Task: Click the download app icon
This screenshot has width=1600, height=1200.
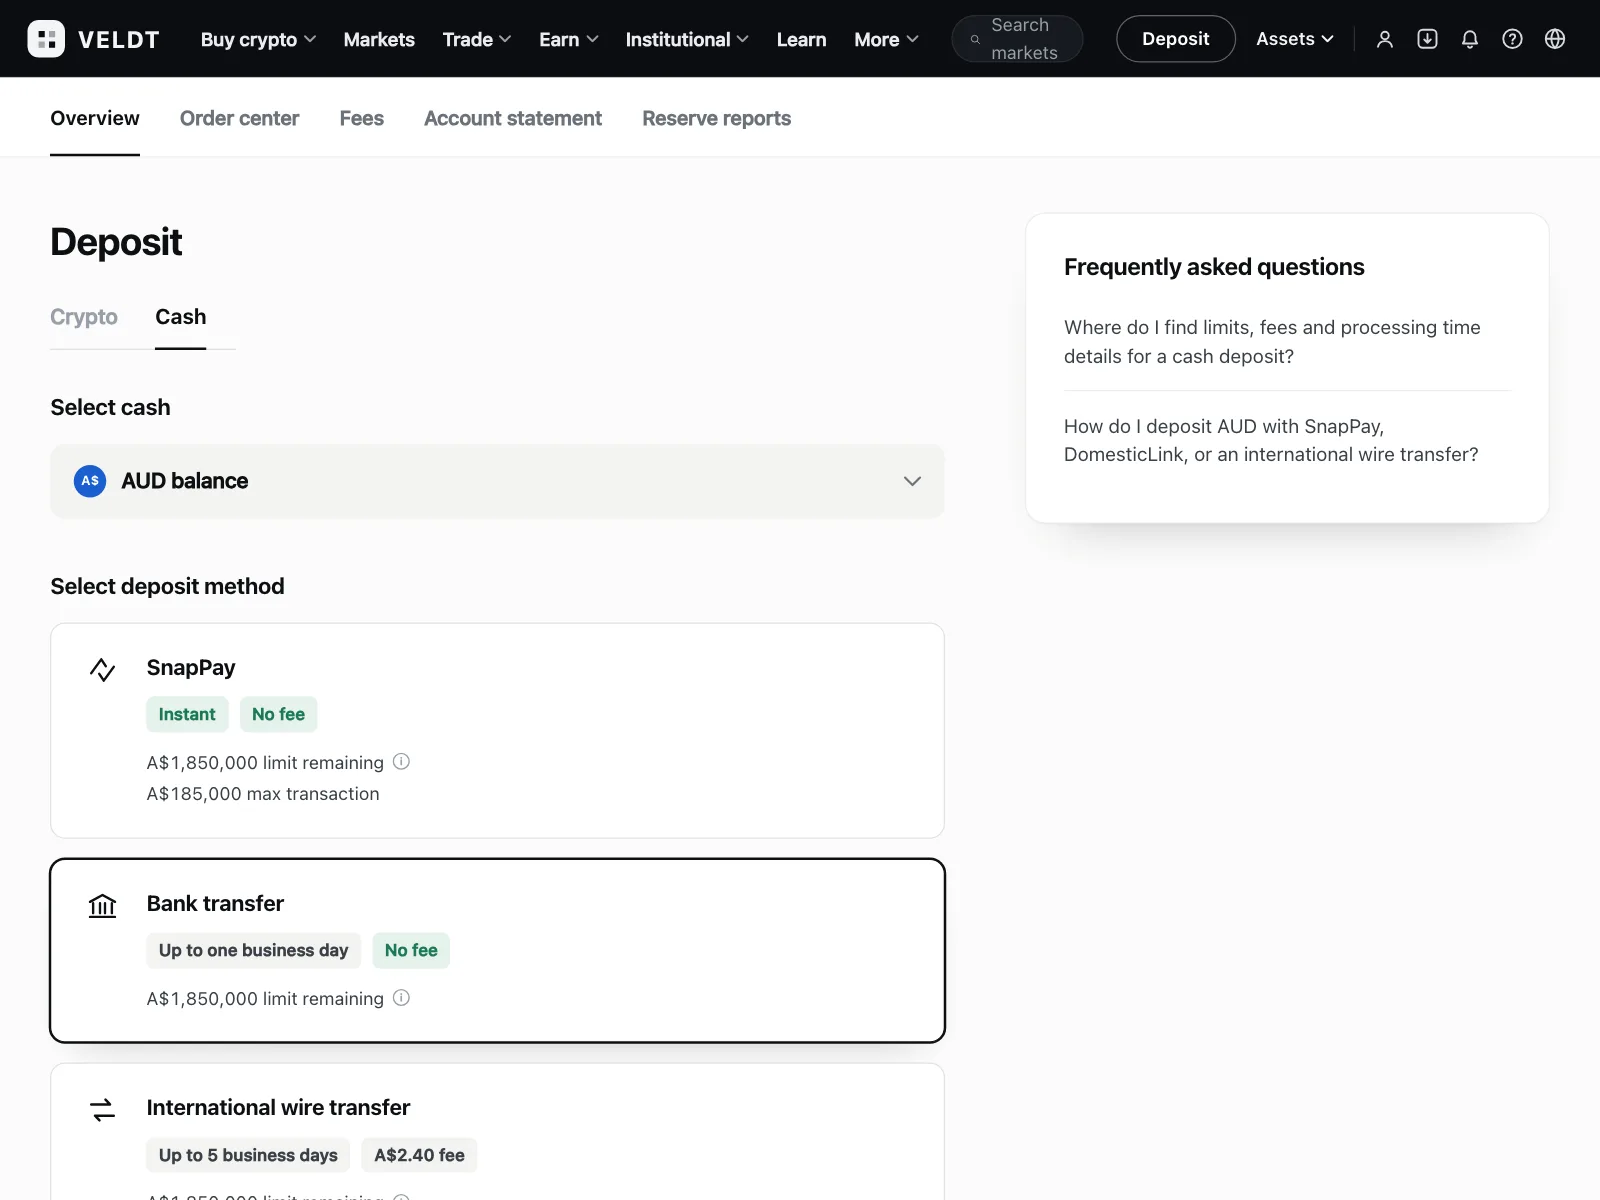Action: click(1427, 39)
